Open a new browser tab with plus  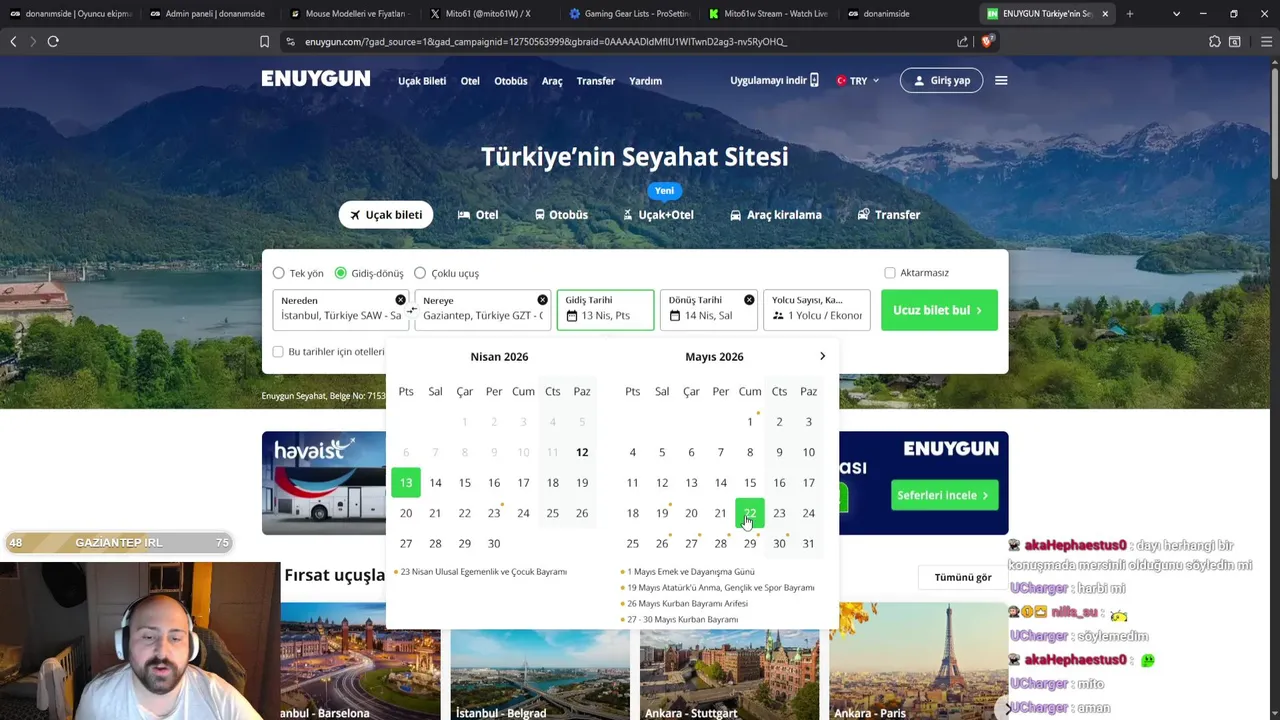1130,14
